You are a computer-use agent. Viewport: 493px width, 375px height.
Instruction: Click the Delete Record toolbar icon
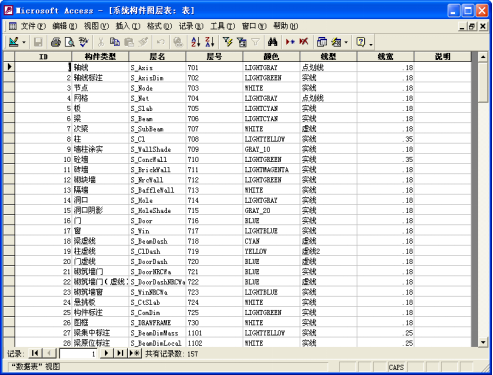[303, 42]
